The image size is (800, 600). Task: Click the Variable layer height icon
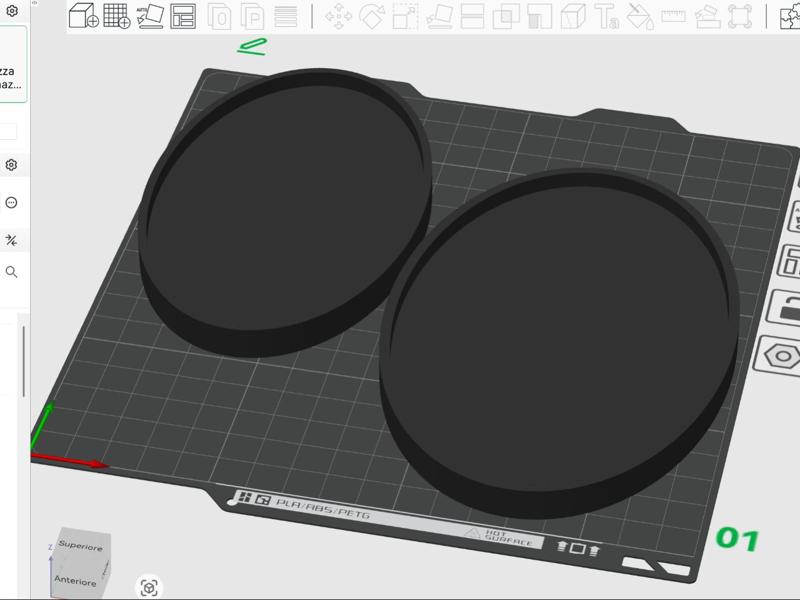pyautogui.click(x=285, y=16)
